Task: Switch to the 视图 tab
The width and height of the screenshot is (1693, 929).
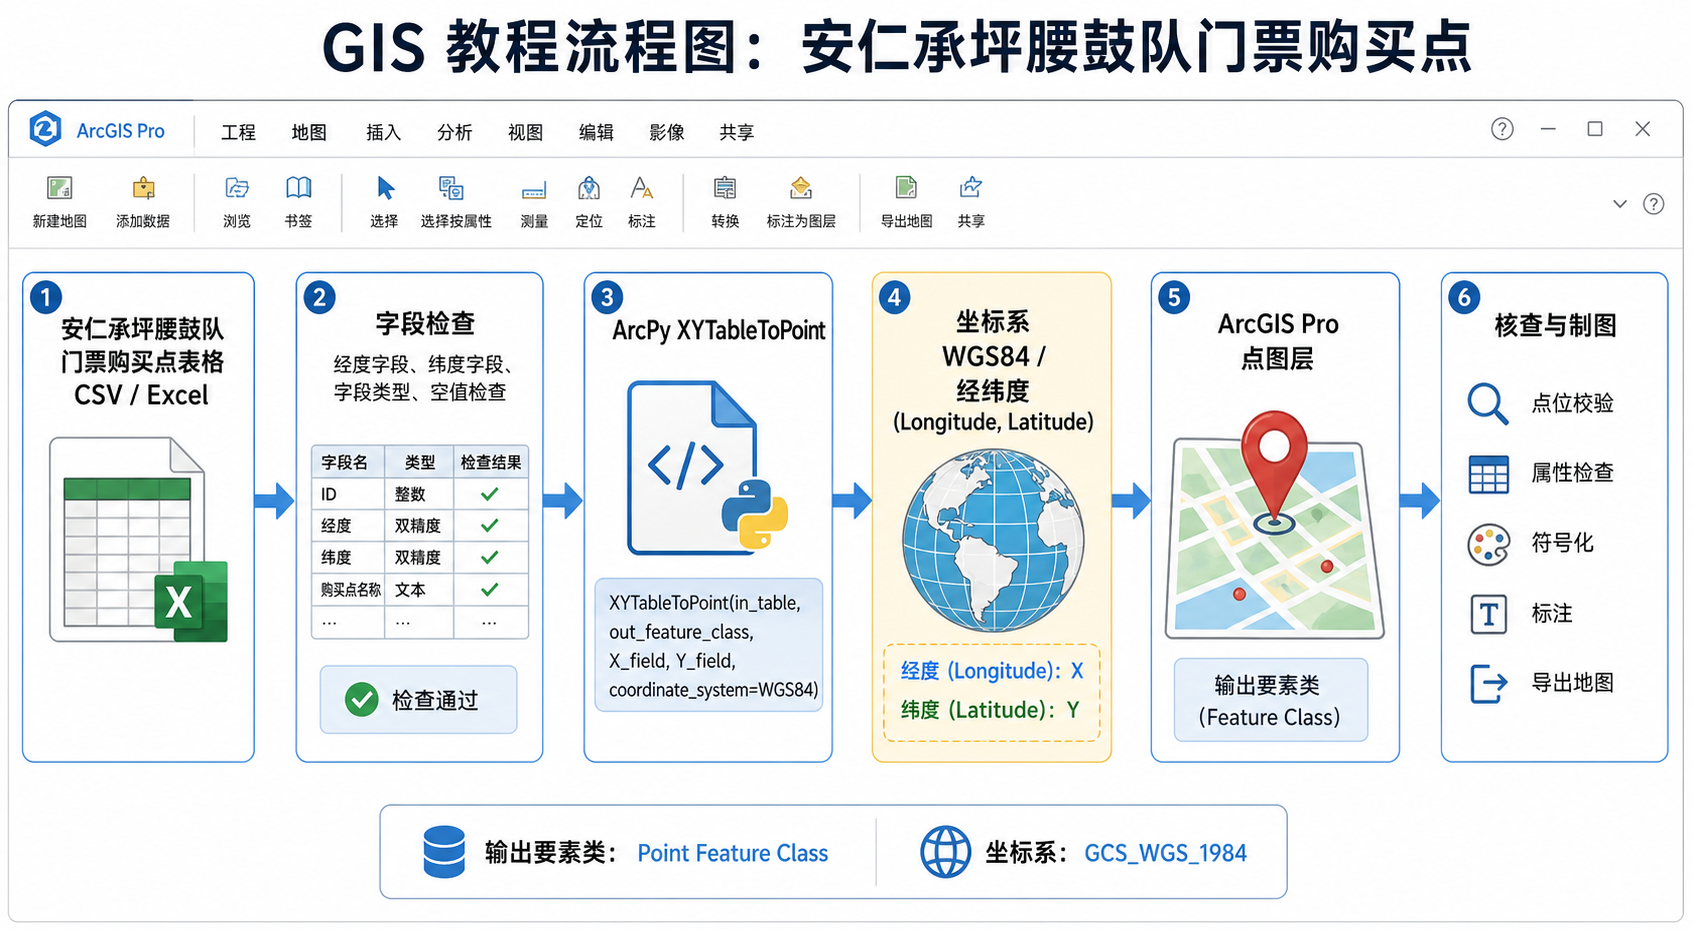Action: 525,132
